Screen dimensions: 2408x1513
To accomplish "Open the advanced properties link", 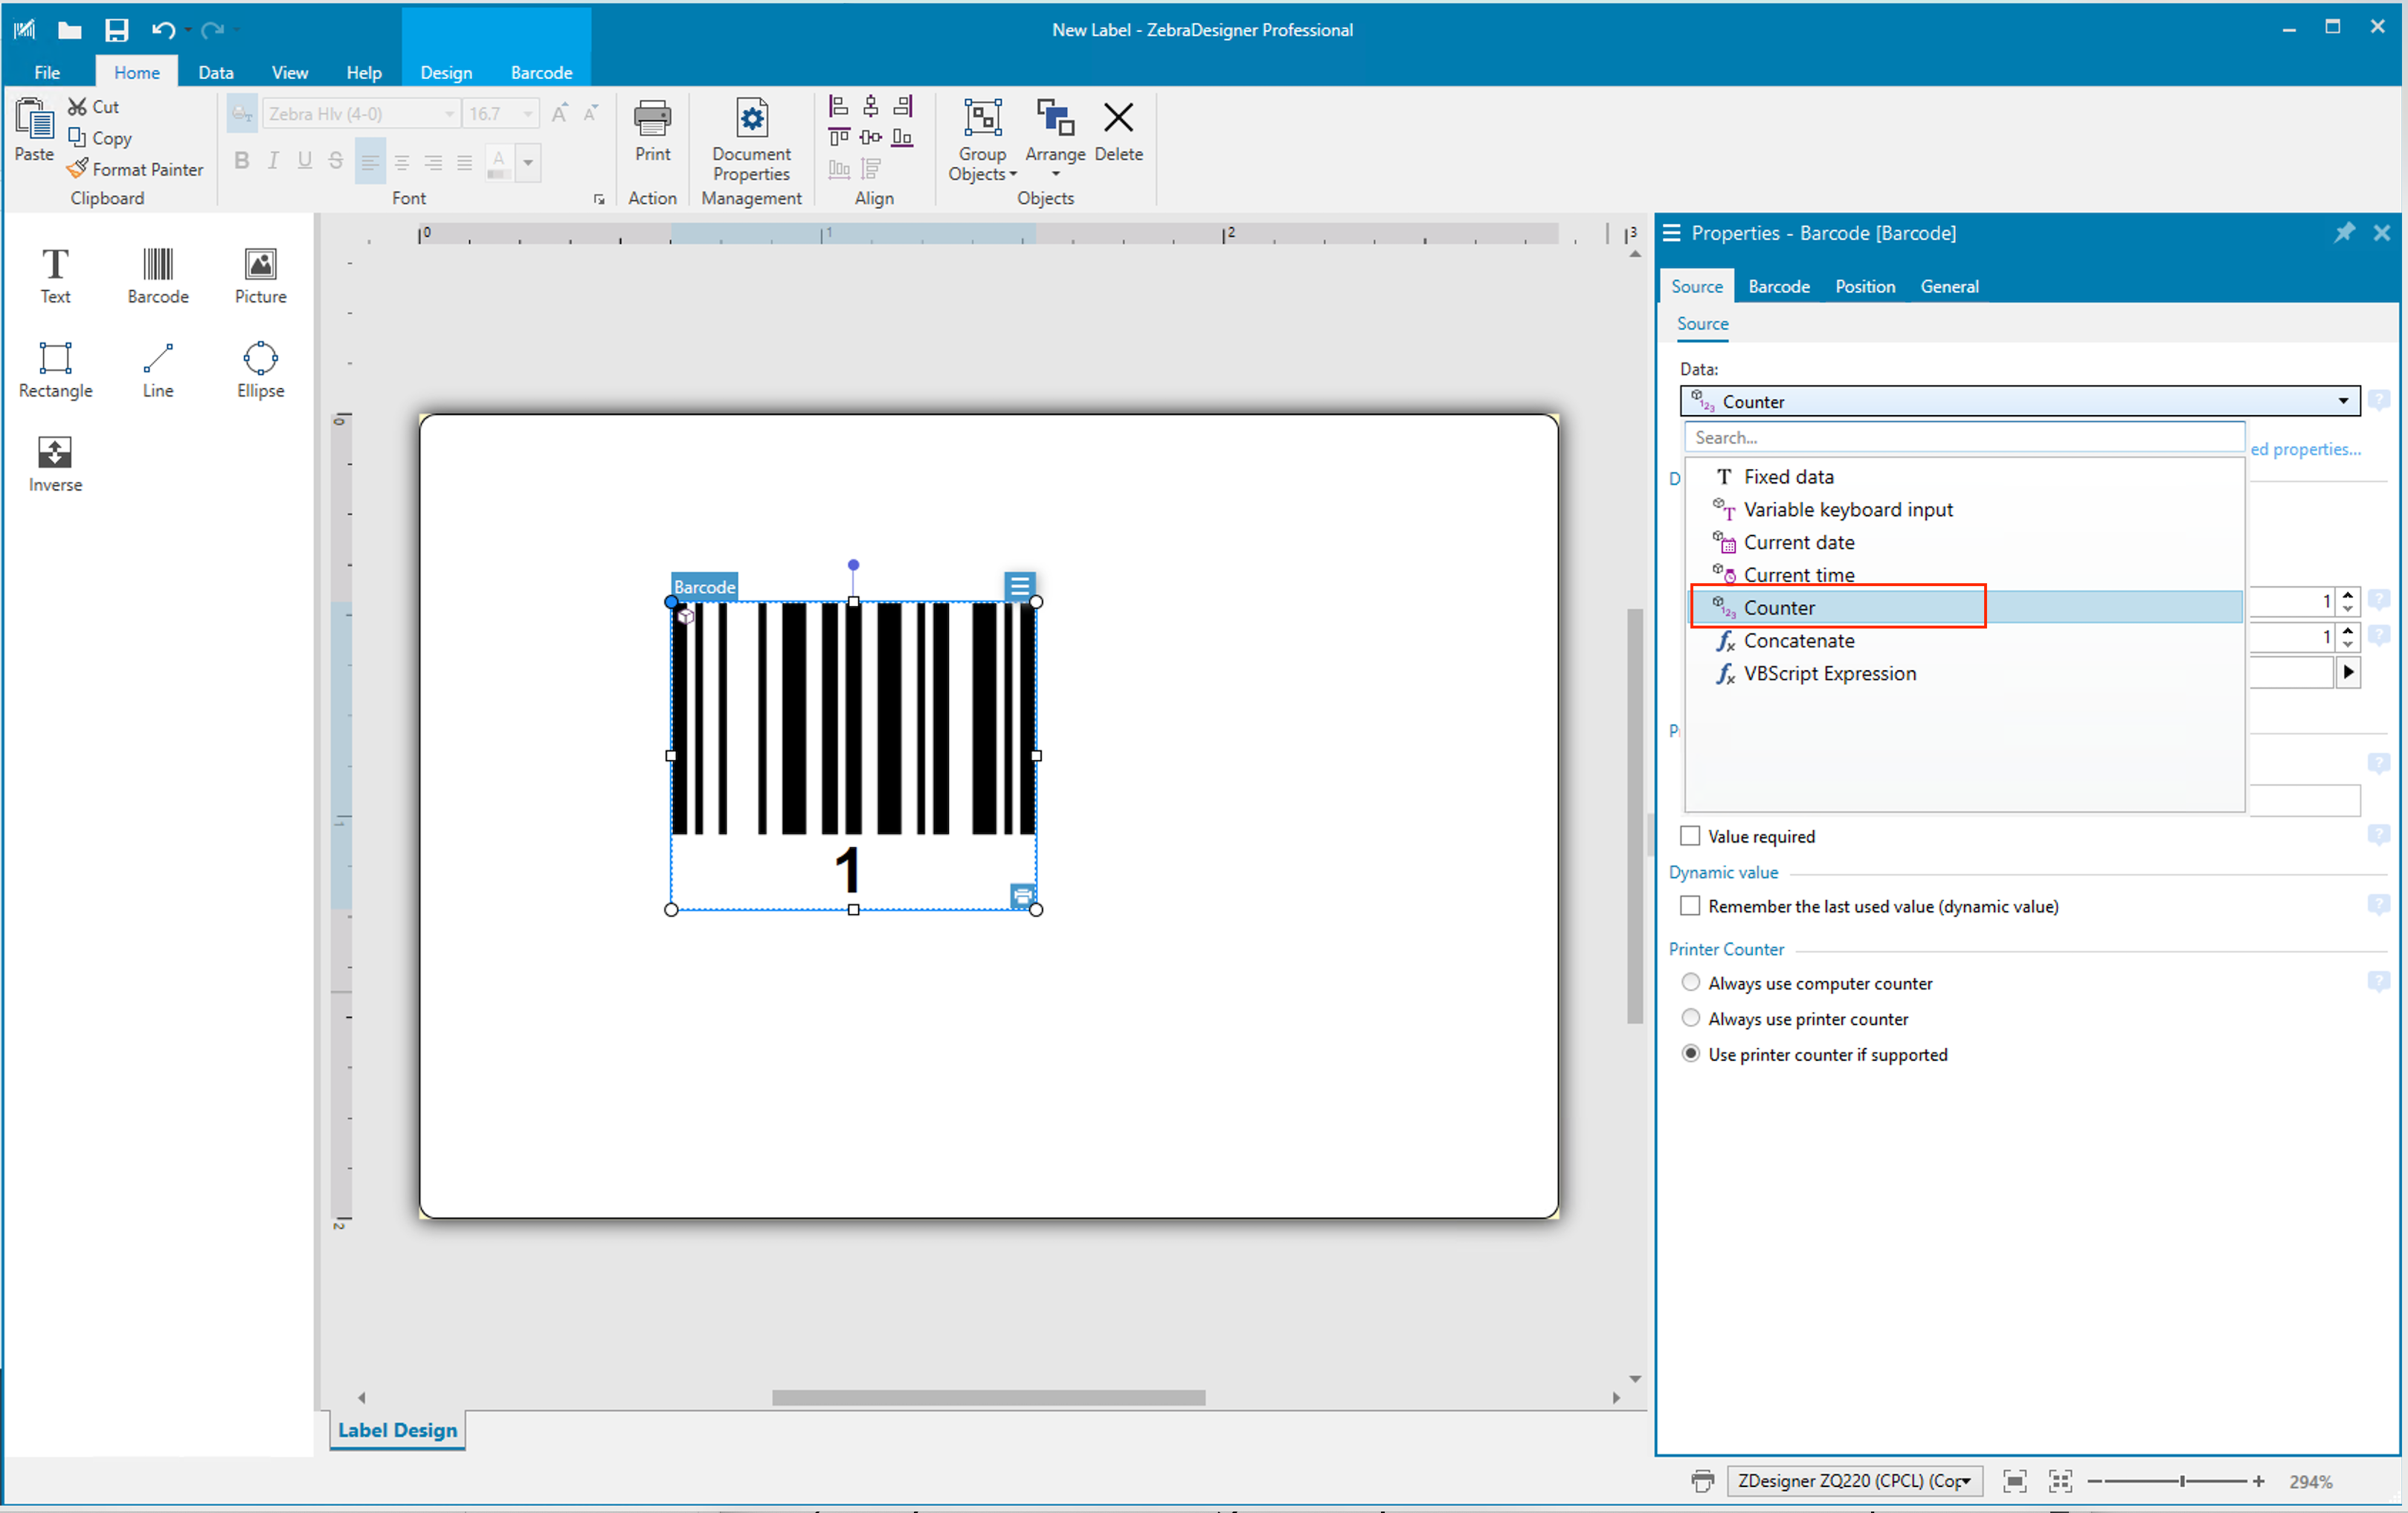I will (2305, 449).
